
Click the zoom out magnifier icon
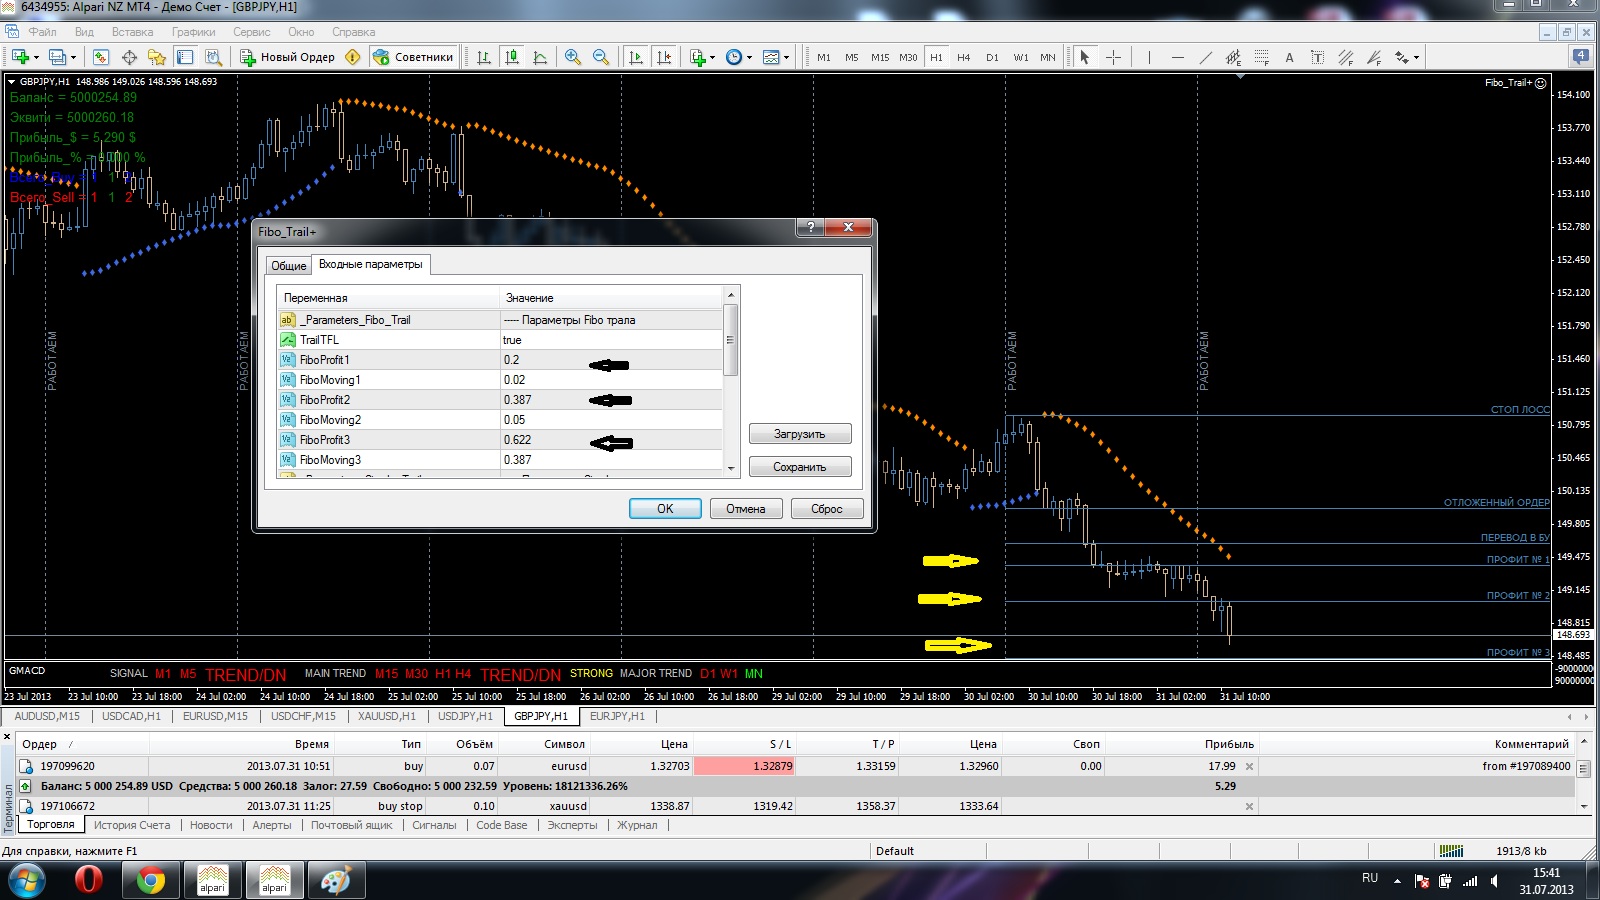click(601, 57)
